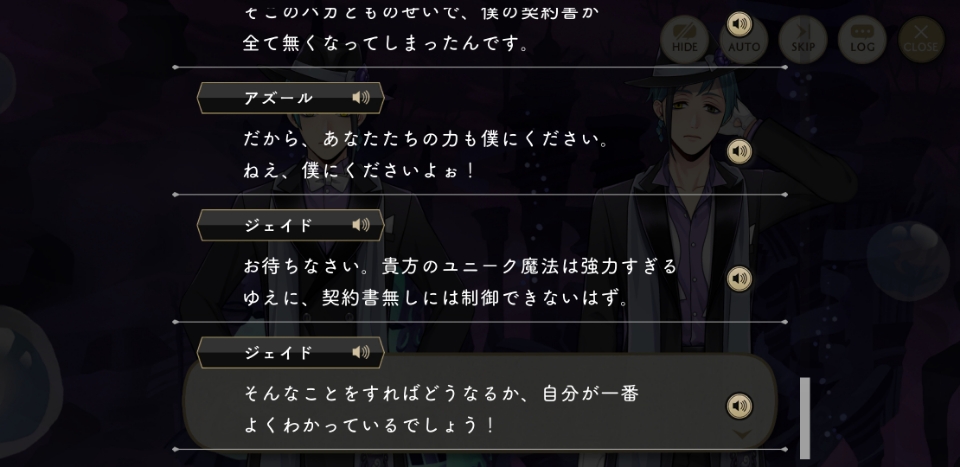960x467 pixels.
Task: Select the ねえ、僕にくださいよぉ dialogue text
Action: pyautogui.click(x=359, y=171)
